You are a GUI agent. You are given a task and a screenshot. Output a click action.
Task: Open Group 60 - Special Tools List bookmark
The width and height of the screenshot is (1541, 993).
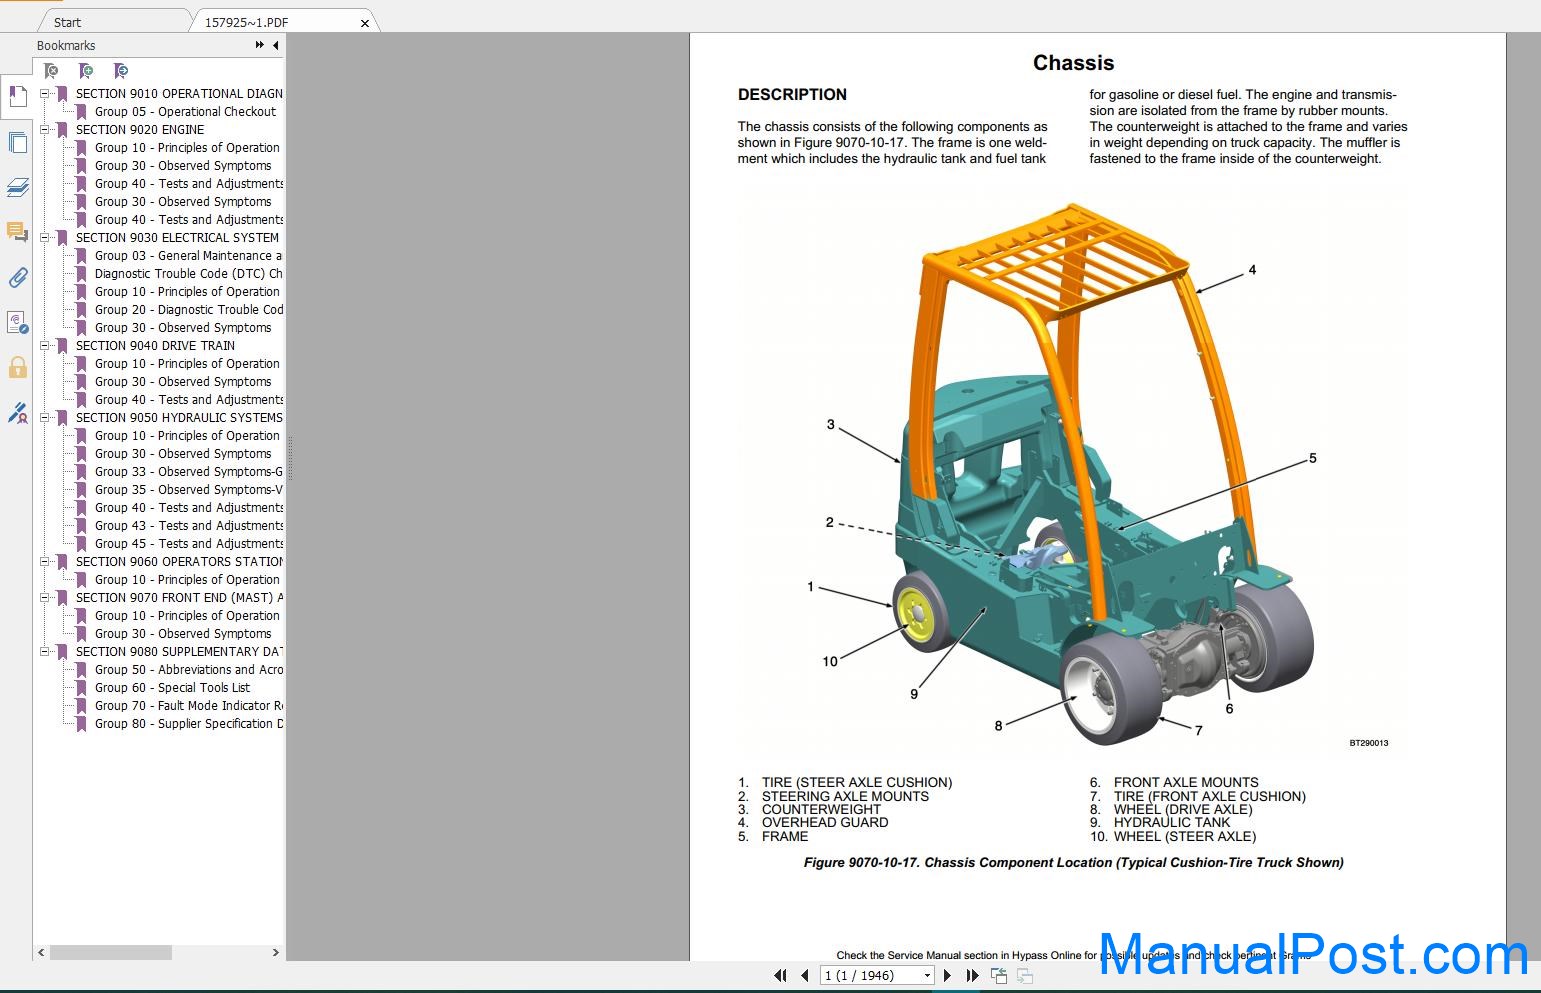point(172,687)
